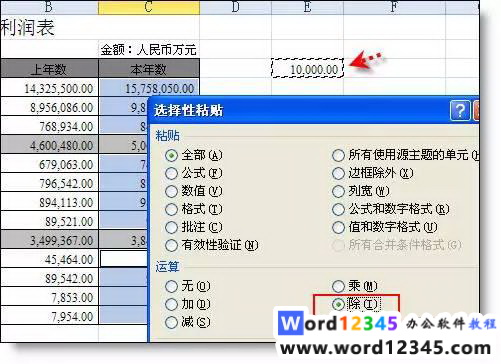Click the 金额：人民币万元 label cell
This screenshot has height=364, width=501.
tap(149, 49)
